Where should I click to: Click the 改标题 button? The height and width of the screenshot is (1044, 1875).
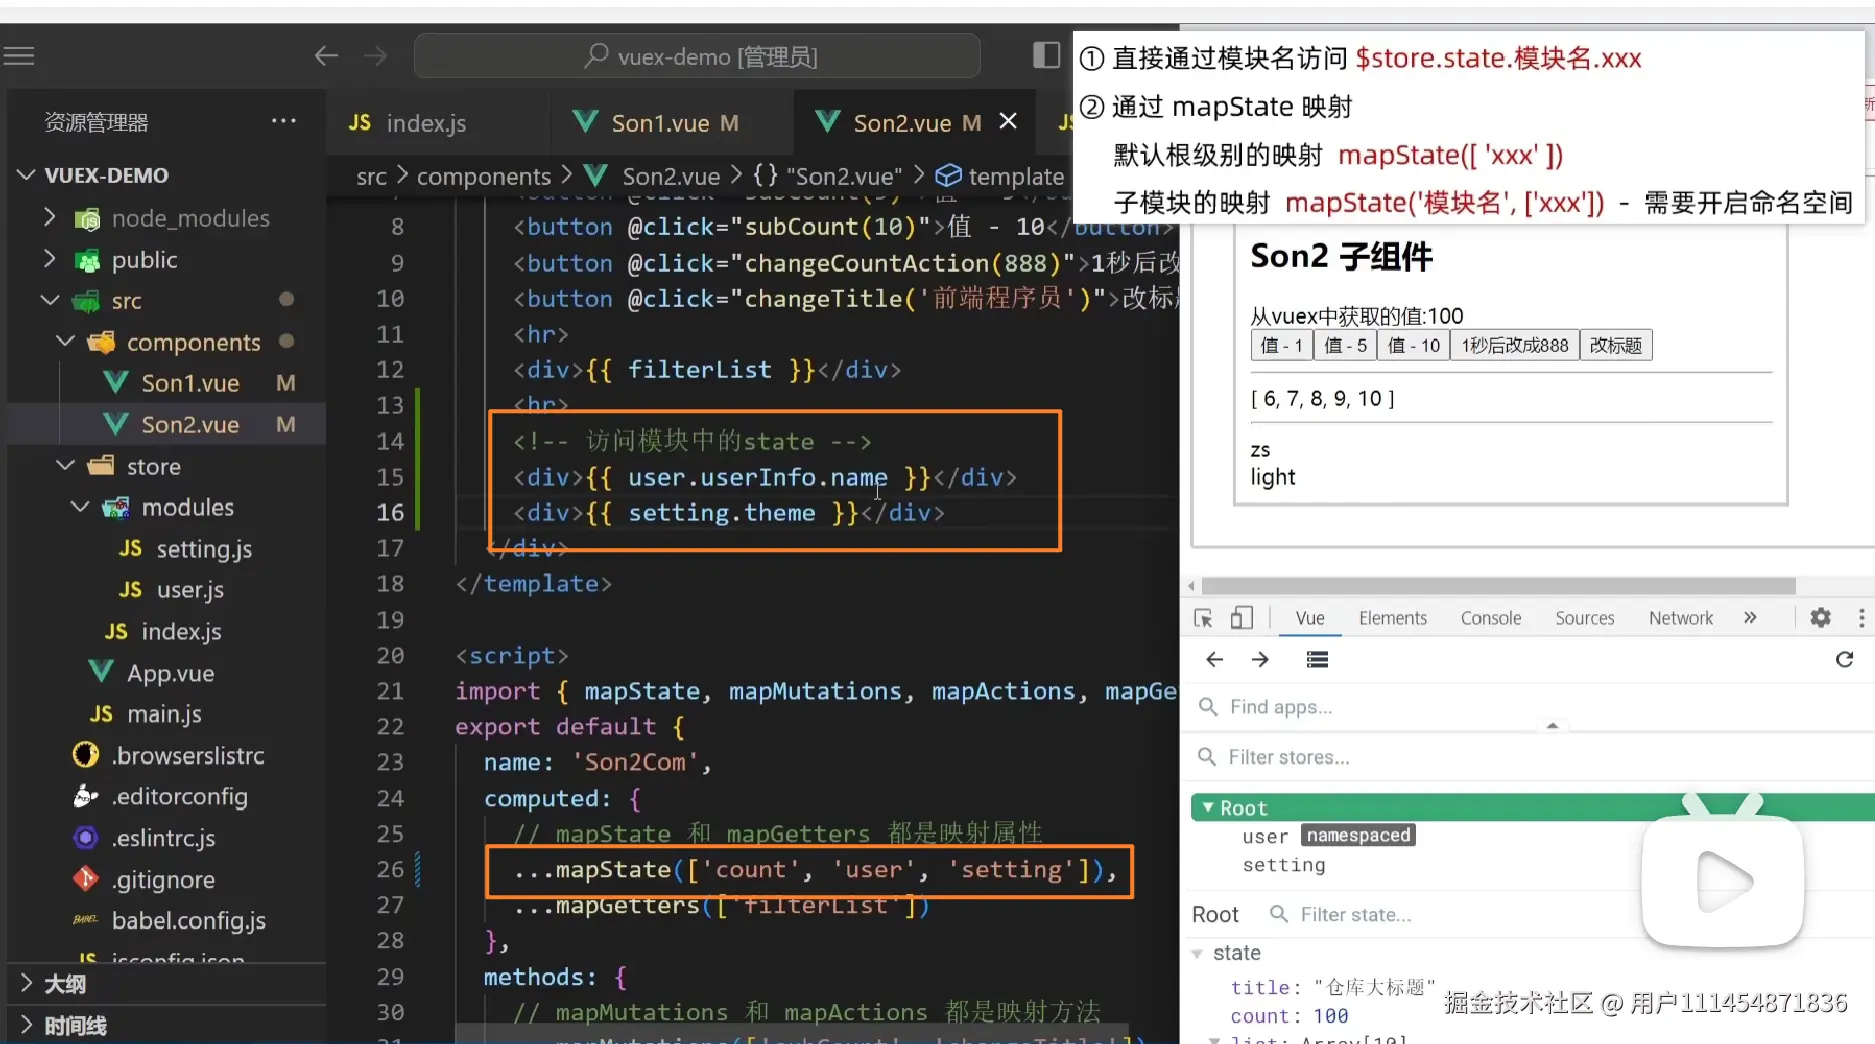coord(1616,345)
